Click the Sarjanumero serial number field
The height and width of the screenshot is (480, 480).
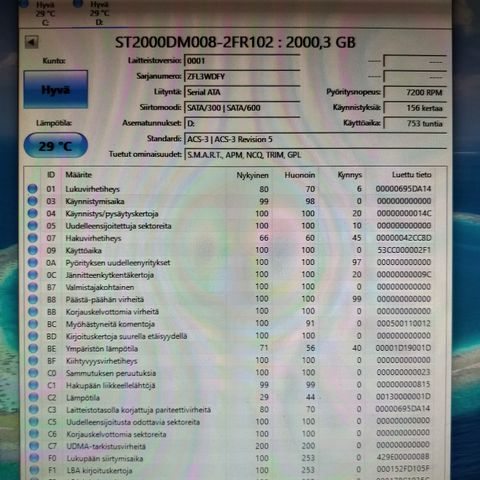point(242,76)
